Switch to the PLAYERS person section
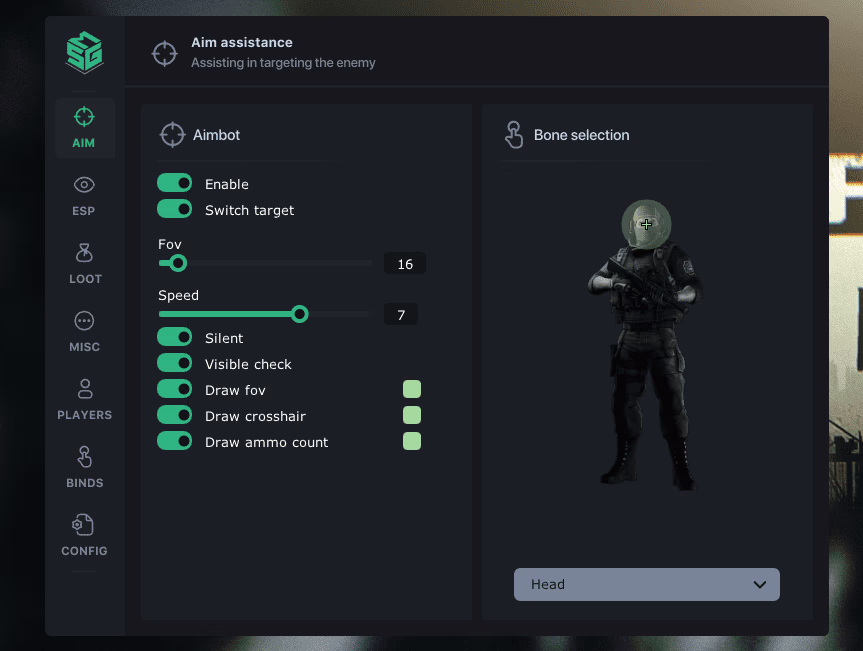The image size is (863, 651). coord(84,400)
